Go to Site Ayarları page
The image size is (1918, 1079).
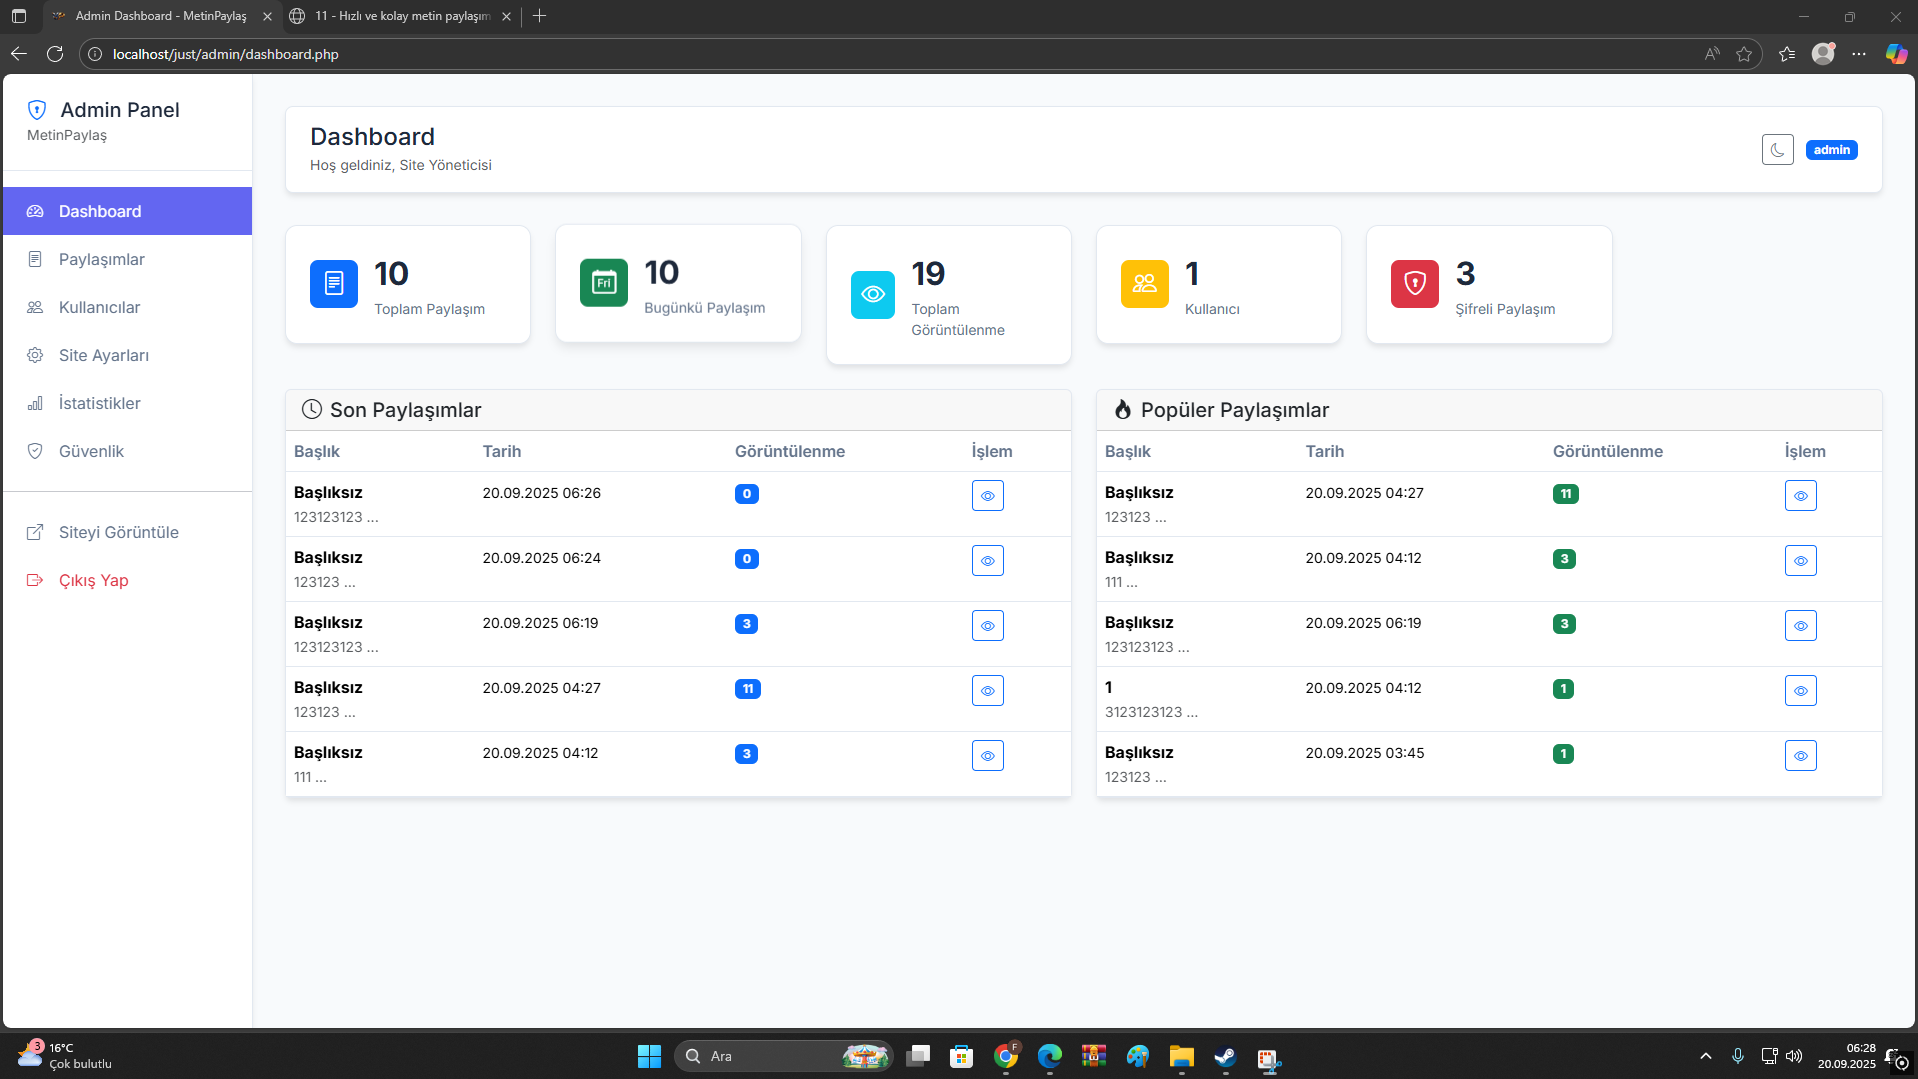point(103,356)
